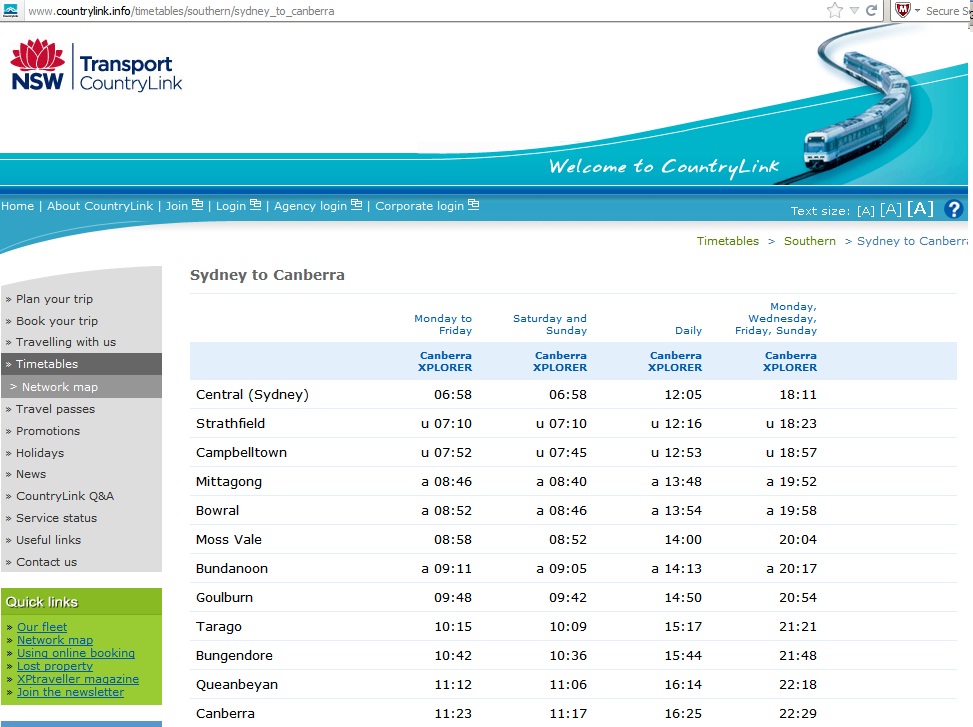The height and width of the screenshot is (727, 973).
Task: Open Contact us in sidebar
Action: (x=47, y=562)
